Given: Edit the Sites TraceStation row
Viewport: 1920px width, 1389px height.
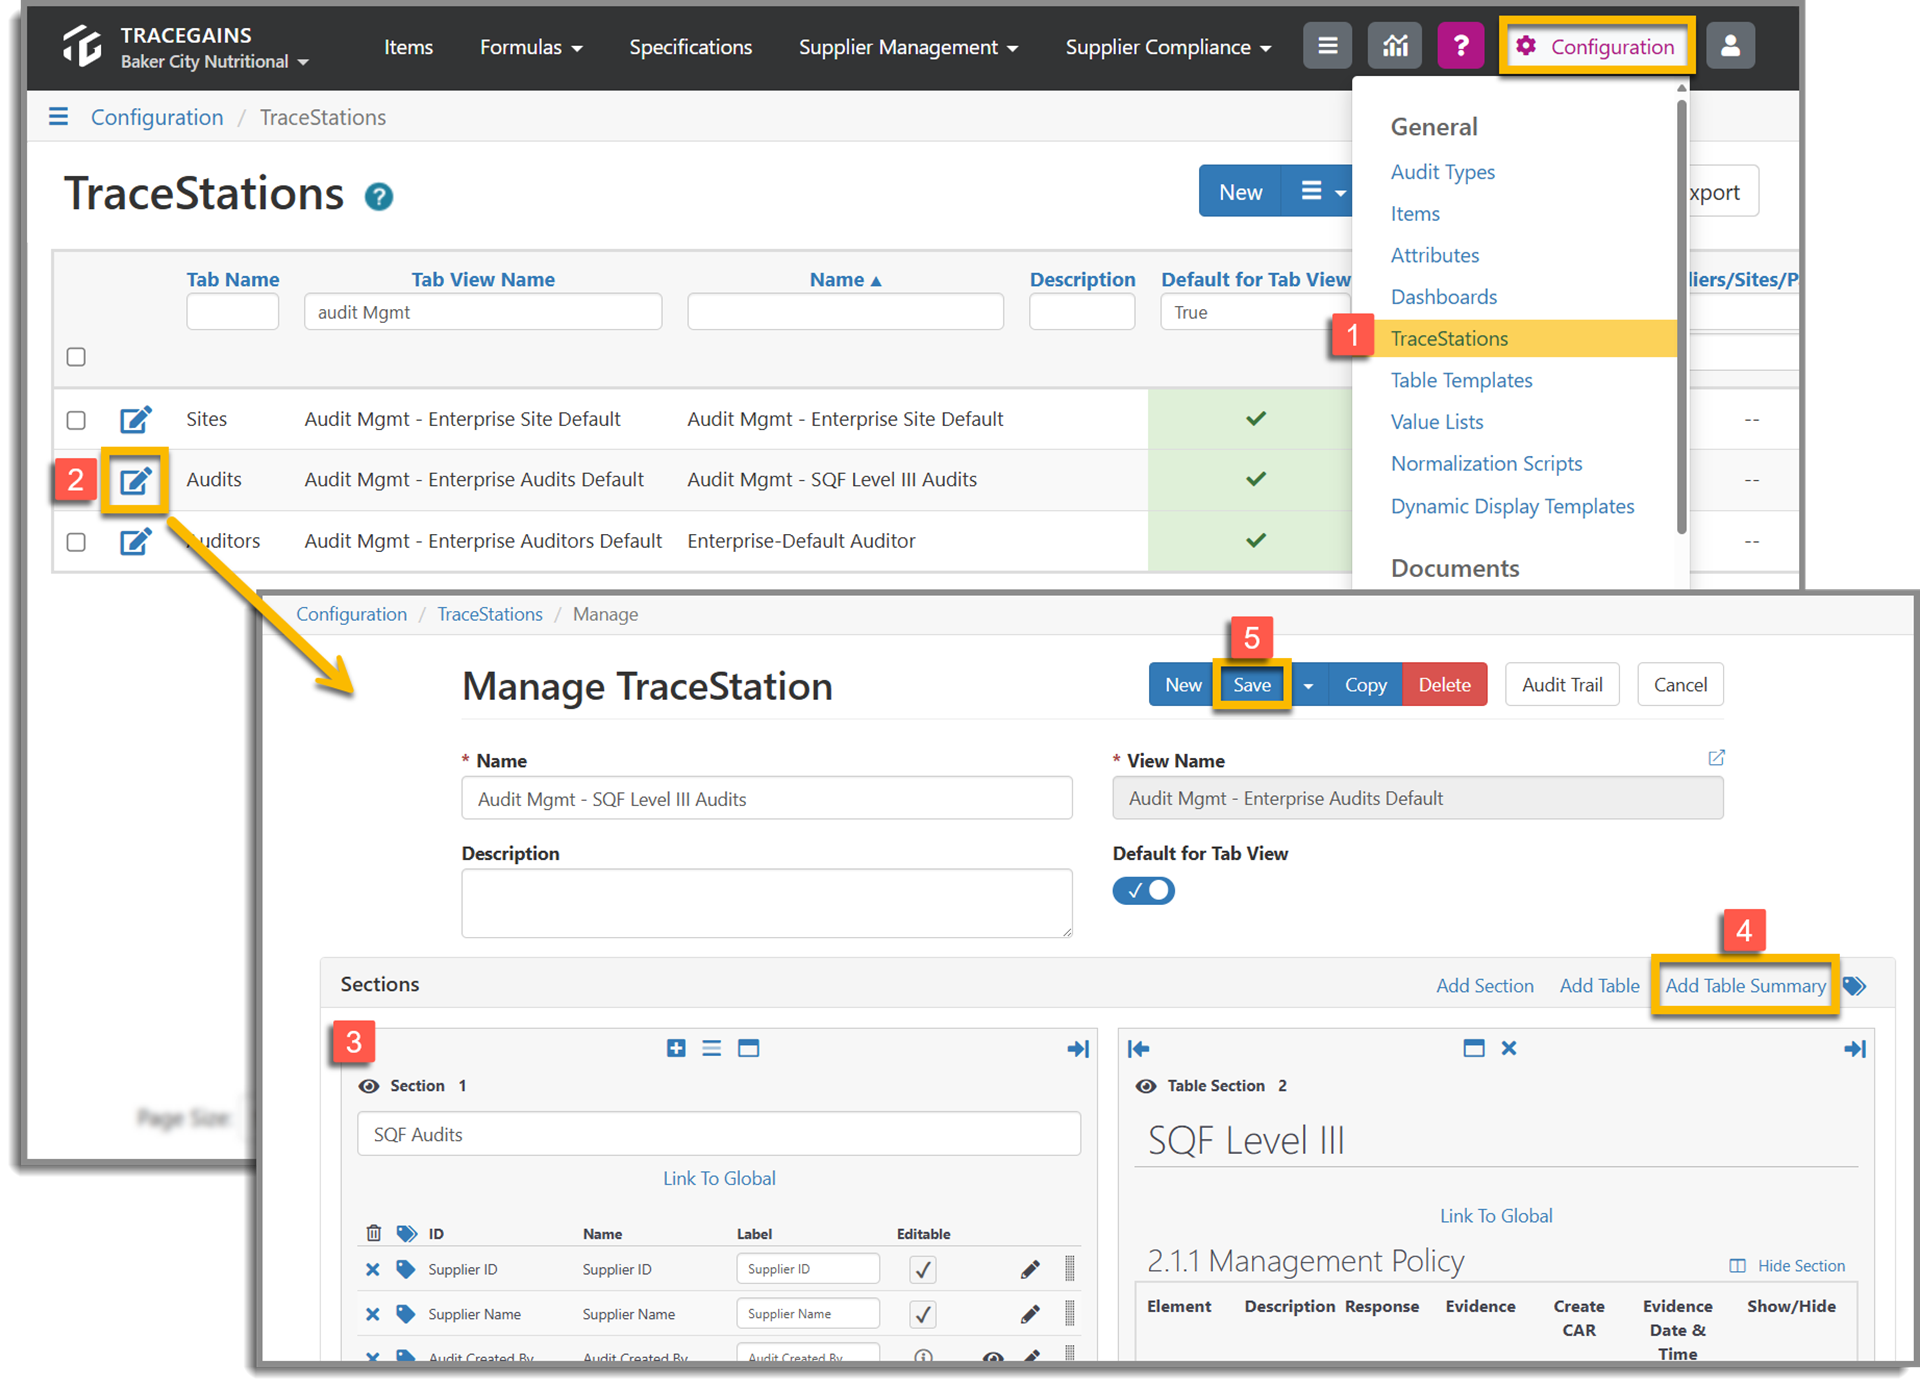Looking at the screenshot, I should (x=135, y=419).
